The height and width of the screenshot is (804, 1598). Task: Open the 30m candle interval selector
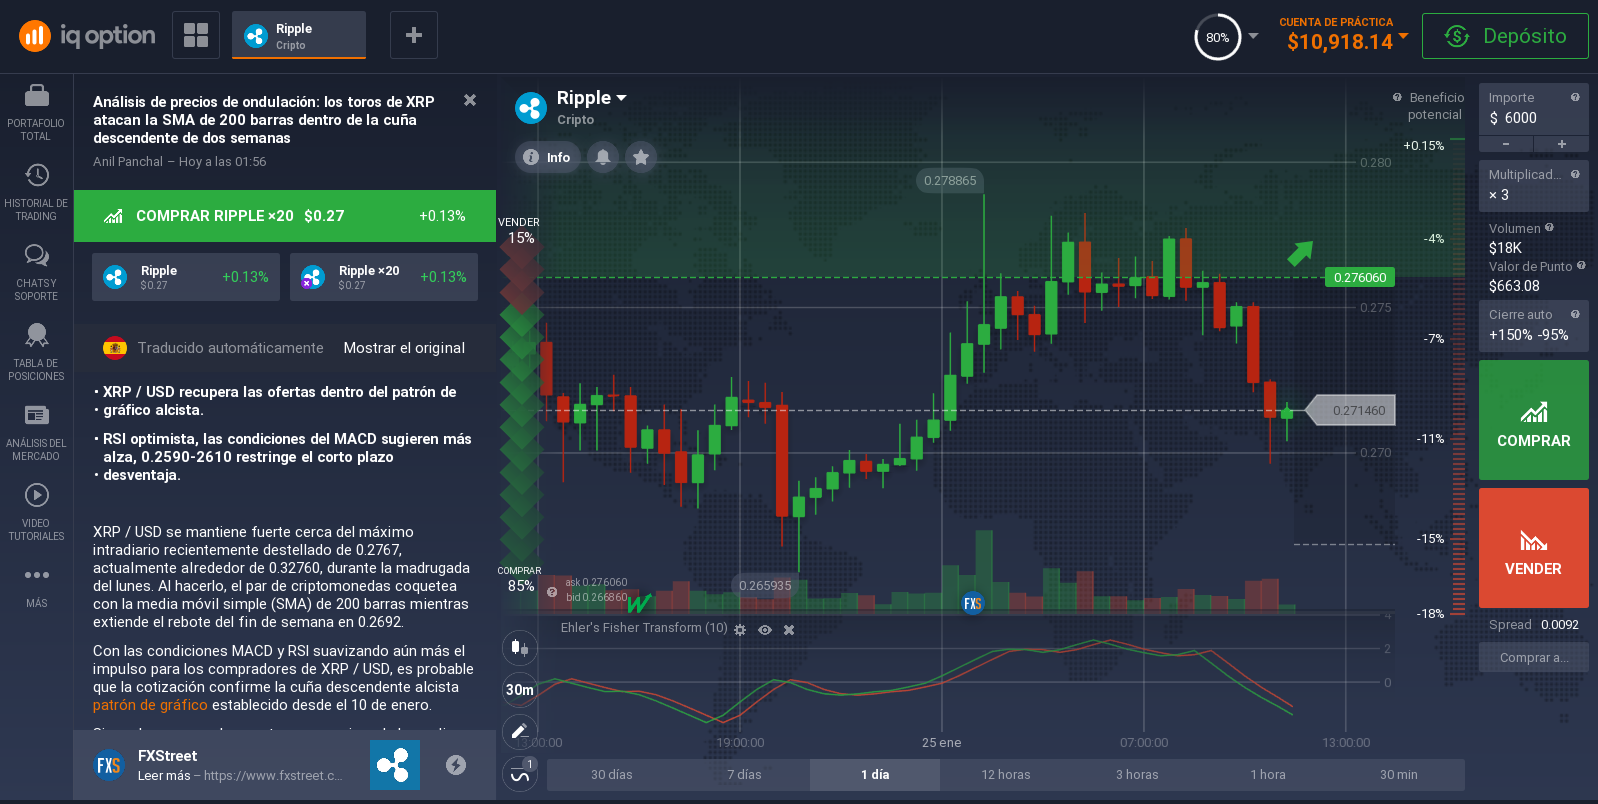coord(520,689)
